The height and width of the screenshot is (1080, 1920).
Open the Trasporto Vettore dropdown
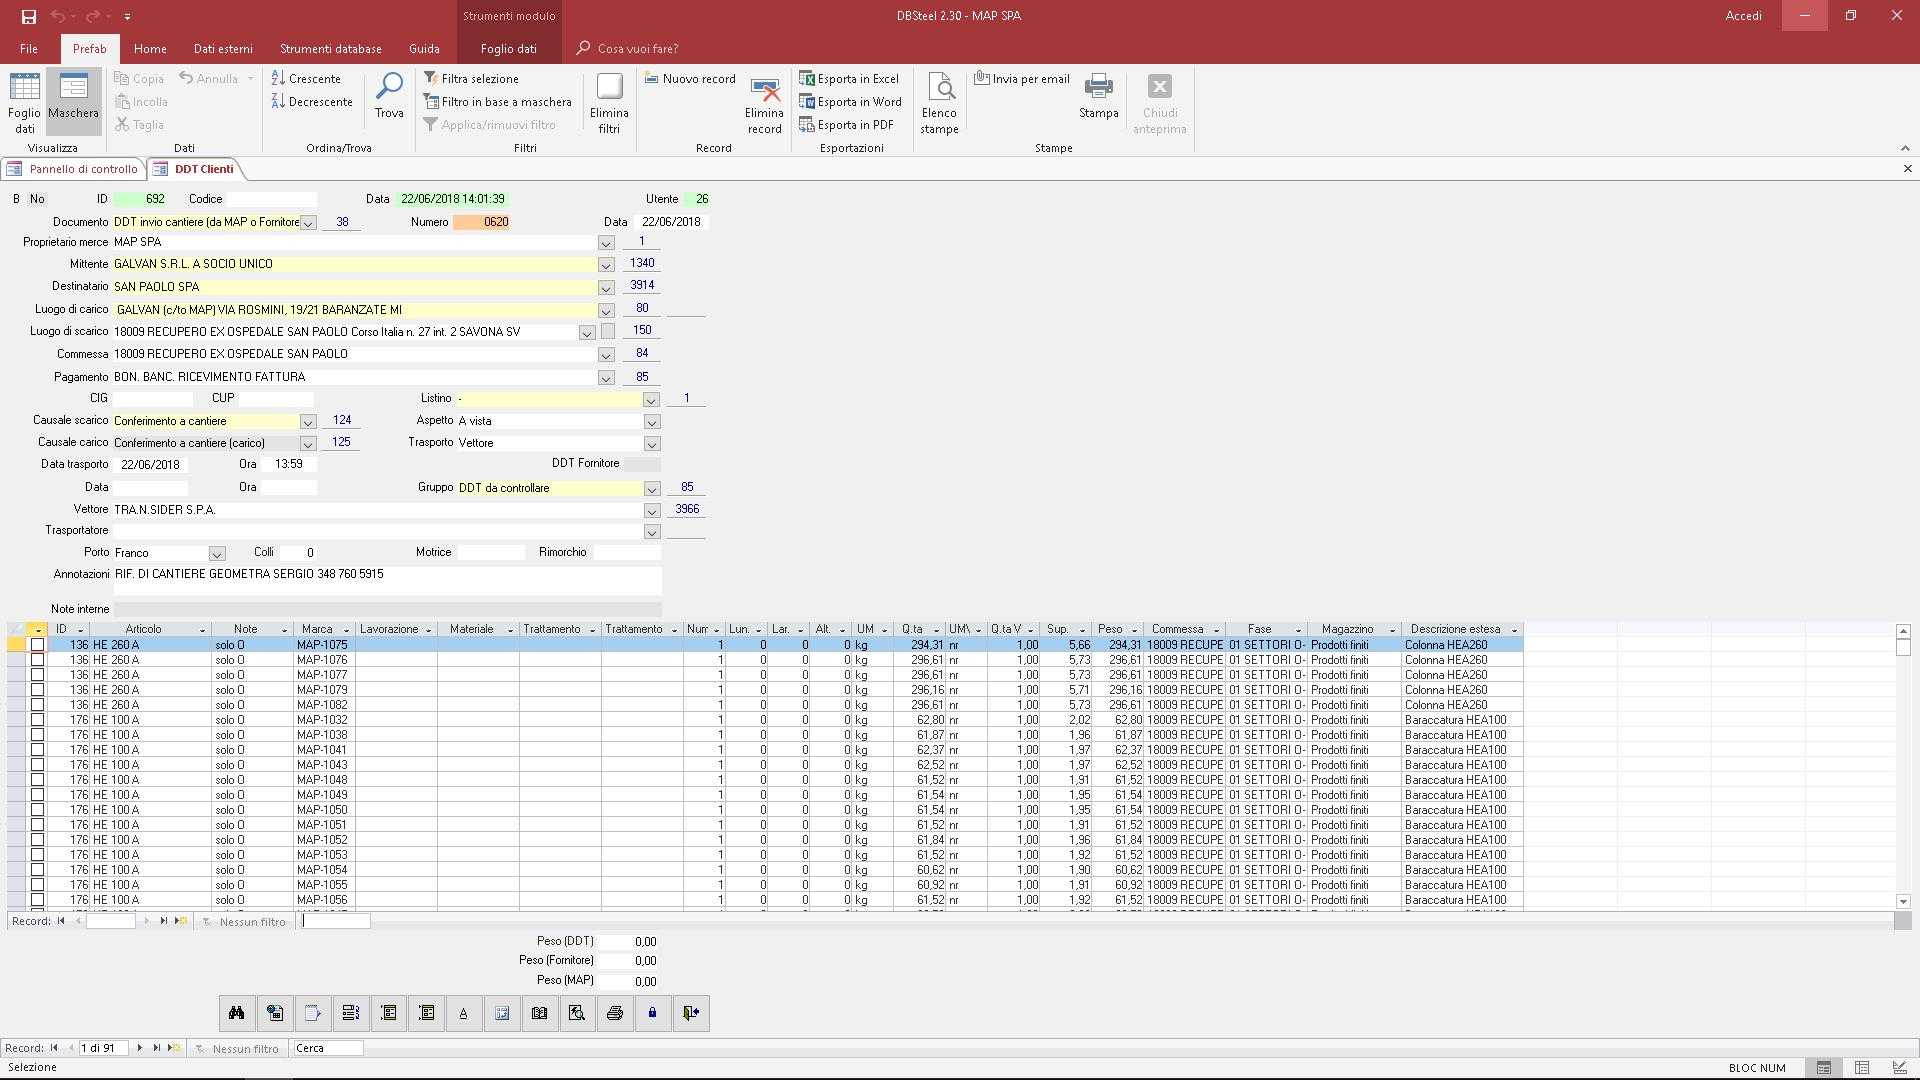click(652, 444)
